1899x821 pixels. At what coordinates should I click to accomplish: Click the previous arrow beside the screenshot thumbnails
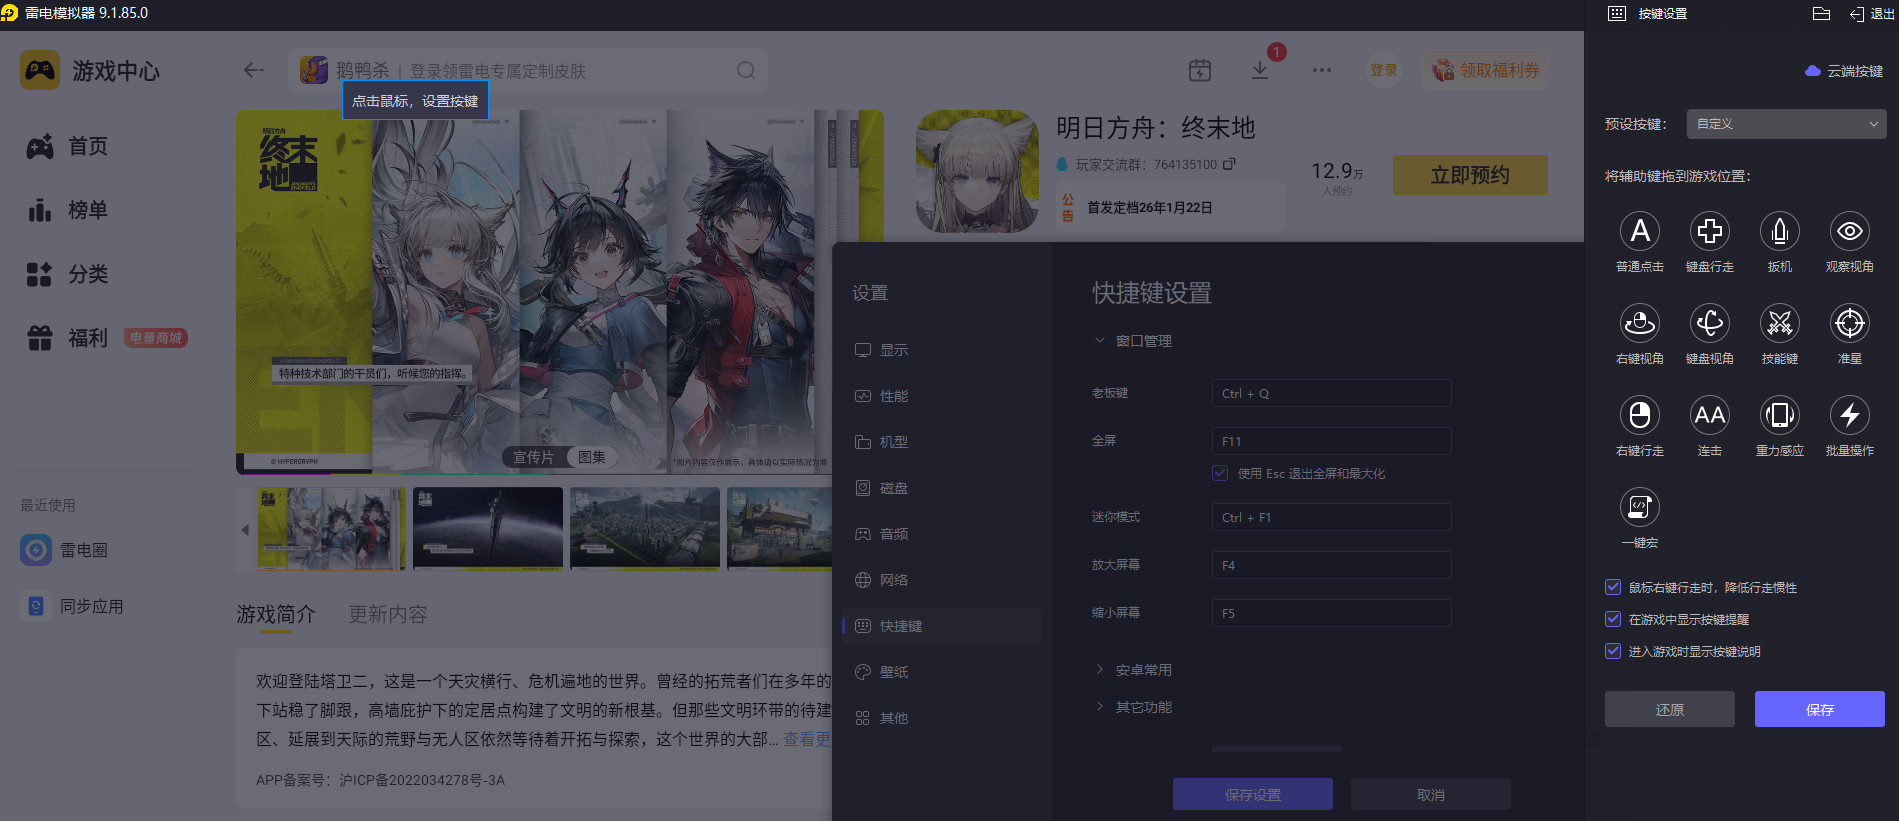tap(245, 530)
